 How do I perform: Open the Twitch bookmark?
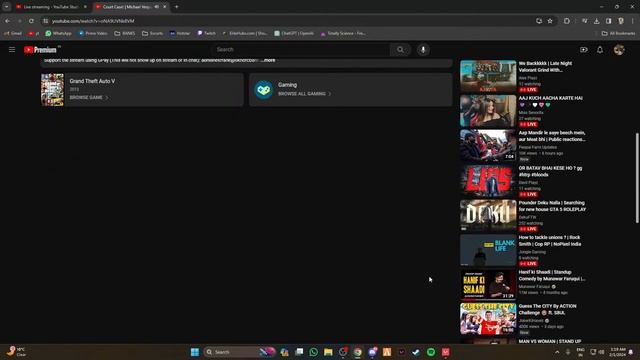pyautogui.click(x=207, y=33)
